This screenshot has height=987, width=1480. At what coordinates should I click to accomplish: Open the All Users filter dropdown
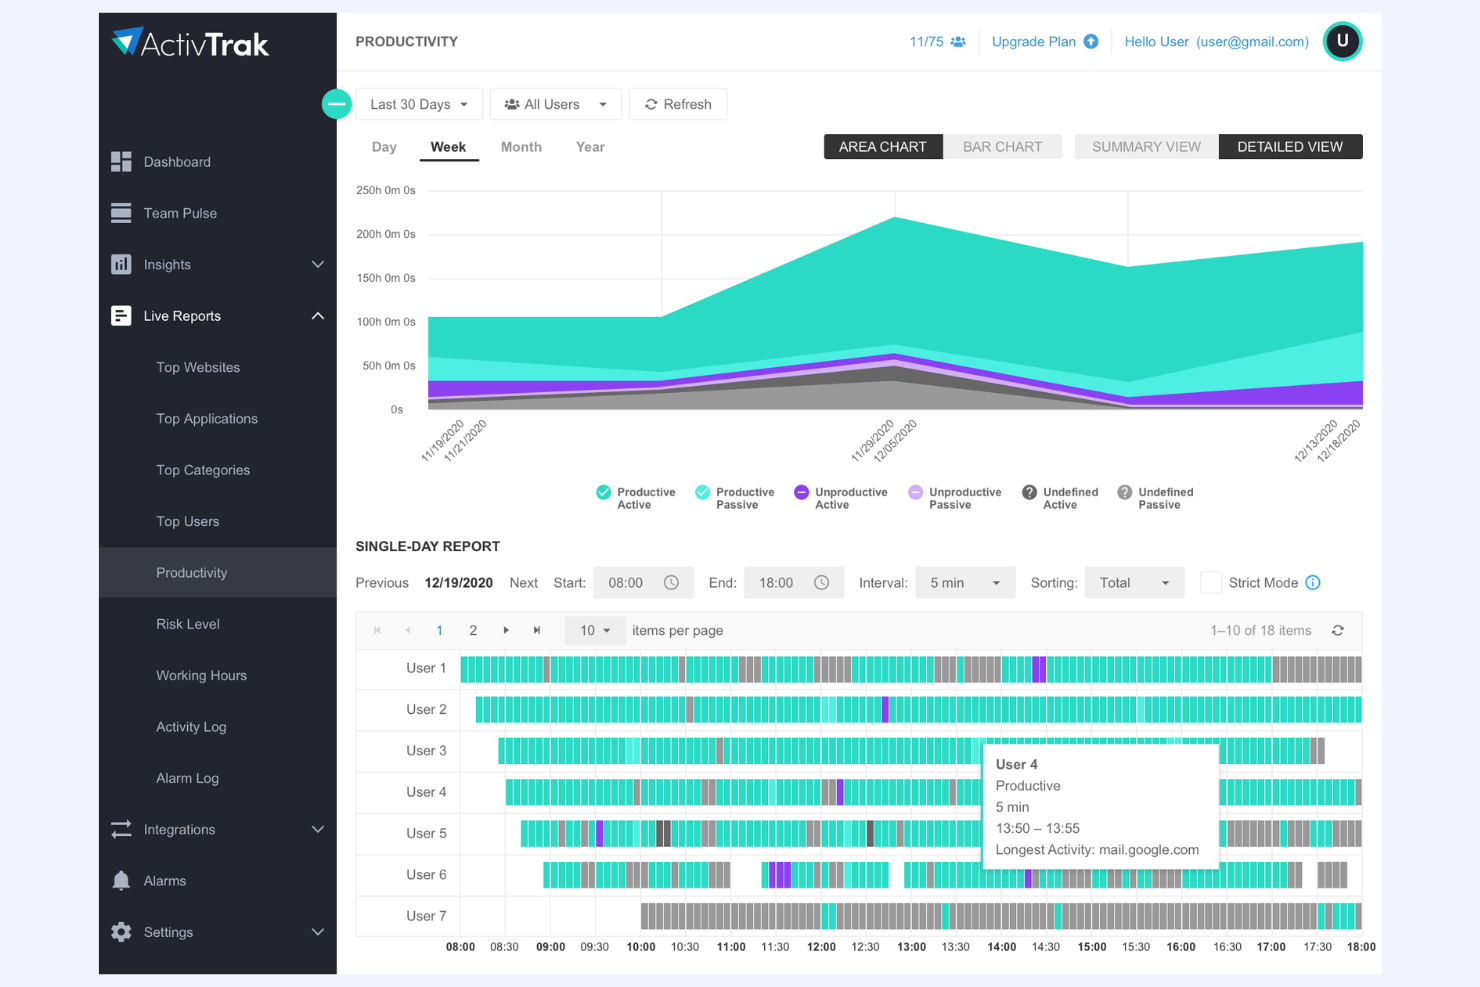pyautogui.click(x=556, y=104)
